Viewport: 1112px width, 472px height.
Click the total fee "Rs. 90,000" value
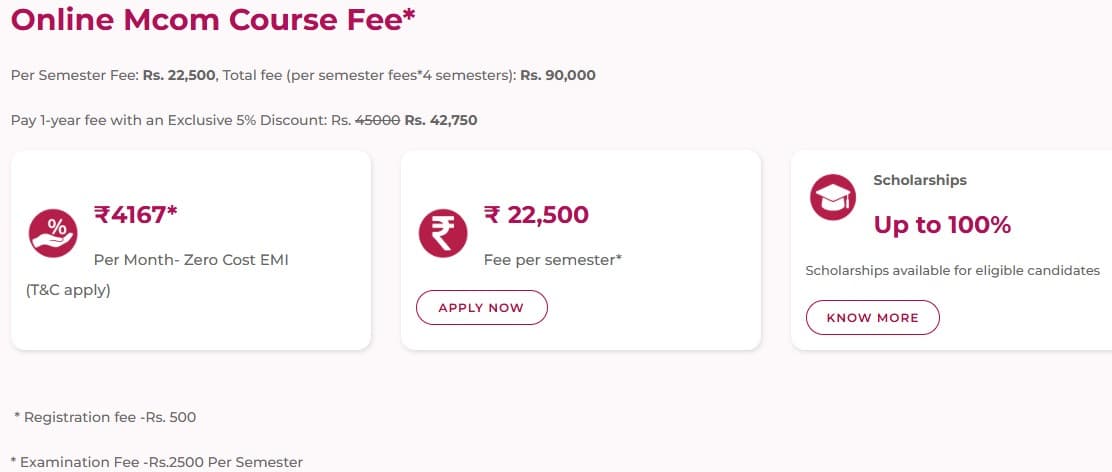coord(558,75)
